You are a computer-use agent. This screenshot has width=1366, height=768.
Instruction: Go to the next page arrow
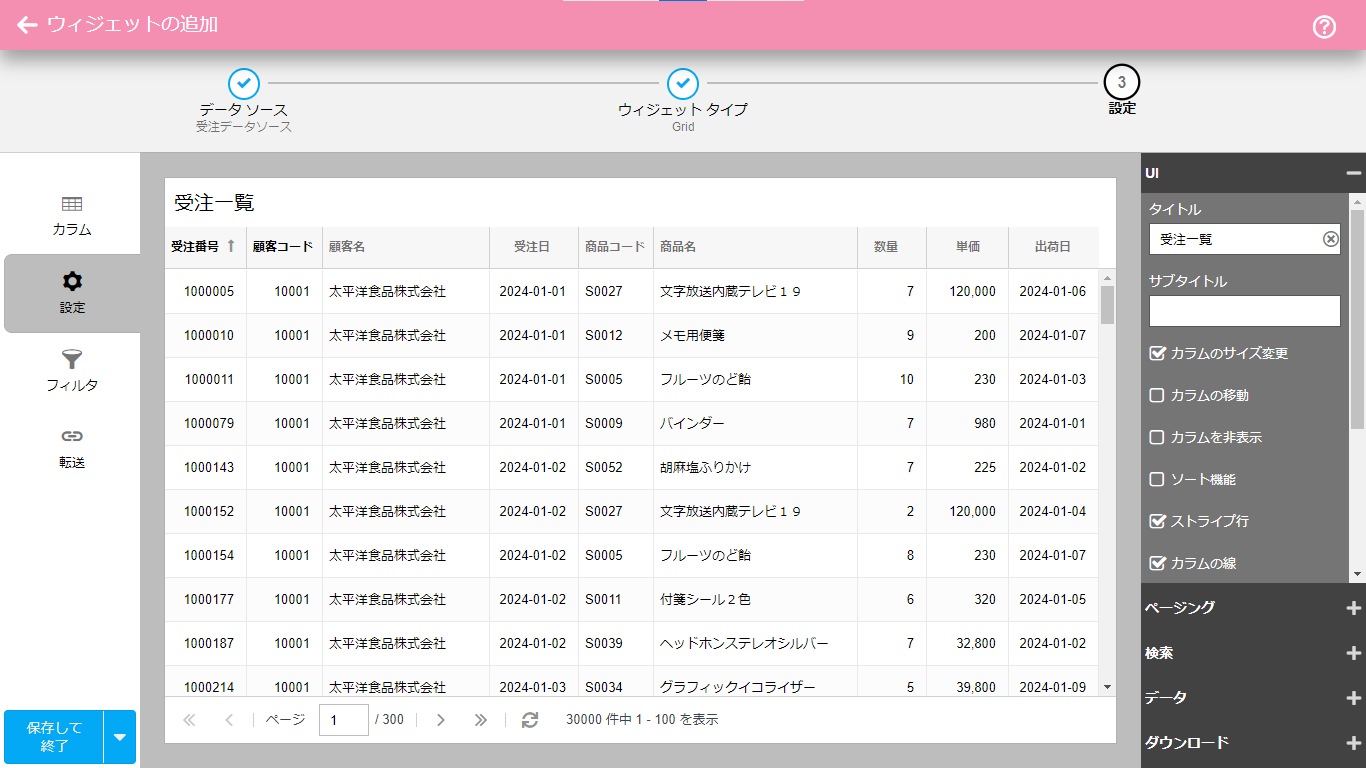[x=441, y=720]
